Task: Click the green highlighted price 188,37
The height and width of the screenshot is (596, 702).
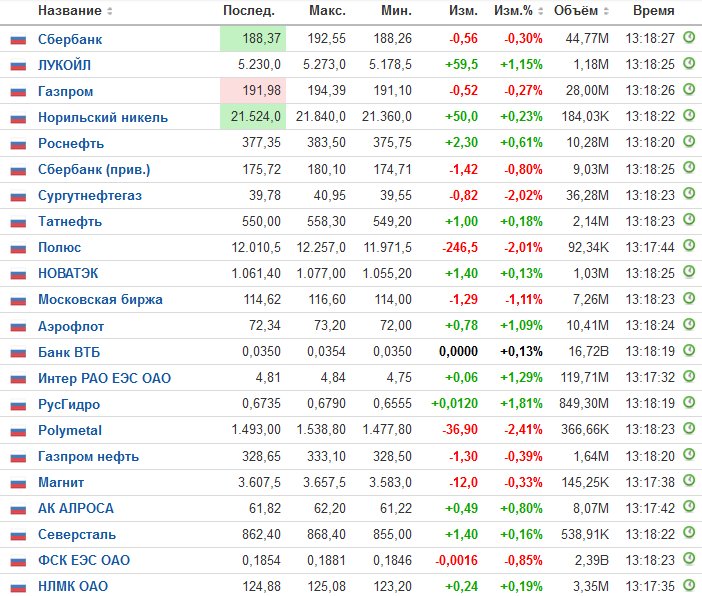Action: (x=253, y=39)
